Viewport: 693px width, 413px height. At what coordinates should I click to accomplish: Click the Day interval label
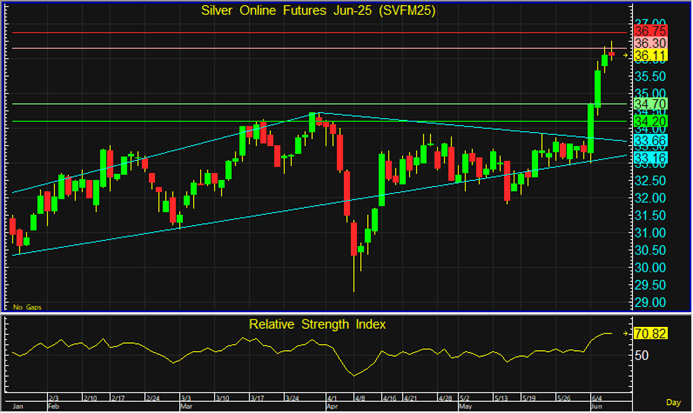(676, 400)
